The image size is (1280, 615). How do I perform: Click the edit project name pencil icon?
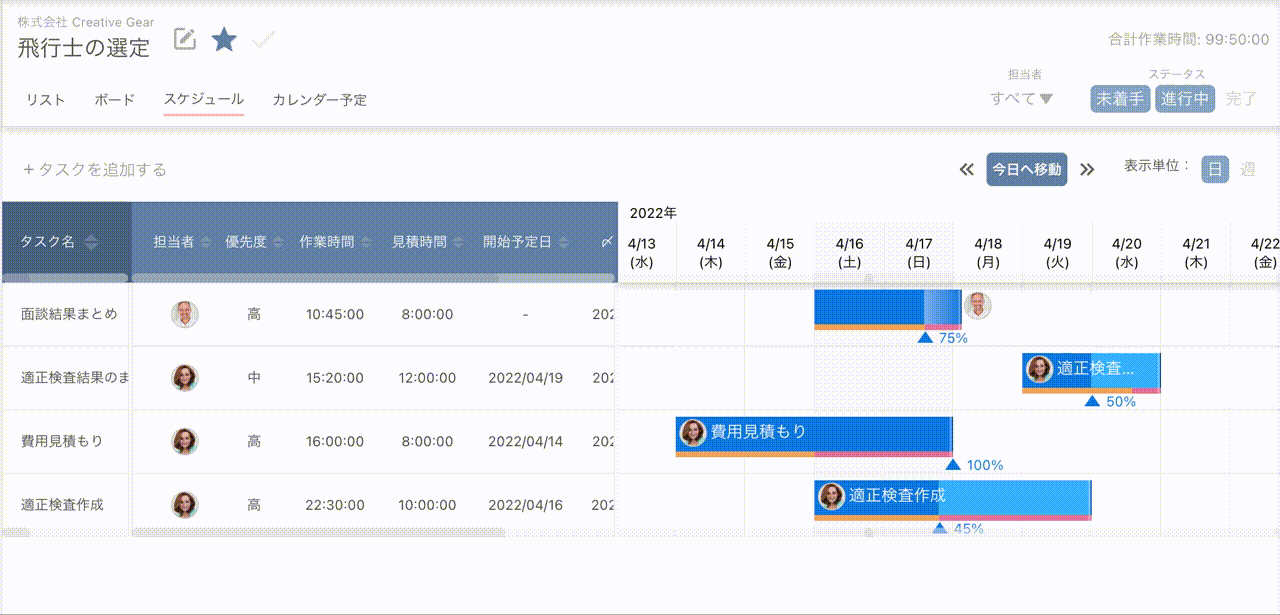pyautogui.click(x=185, y=39)
